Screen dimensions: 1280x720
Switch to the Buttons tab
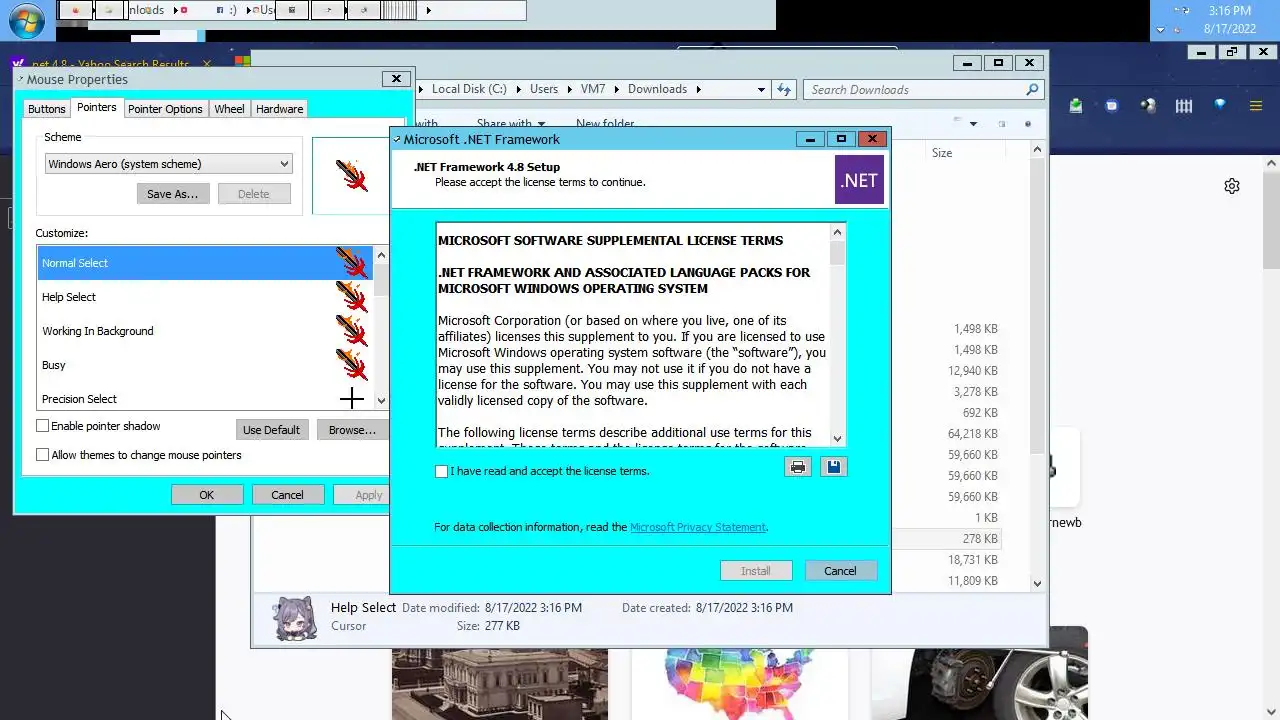coord(46,109)
